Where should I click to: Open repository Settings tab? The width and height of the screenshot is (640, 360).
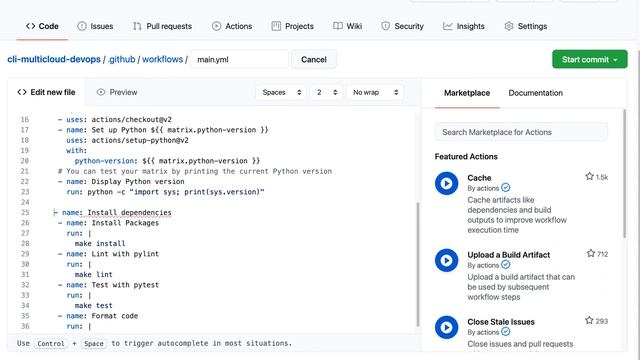(526, 26)
